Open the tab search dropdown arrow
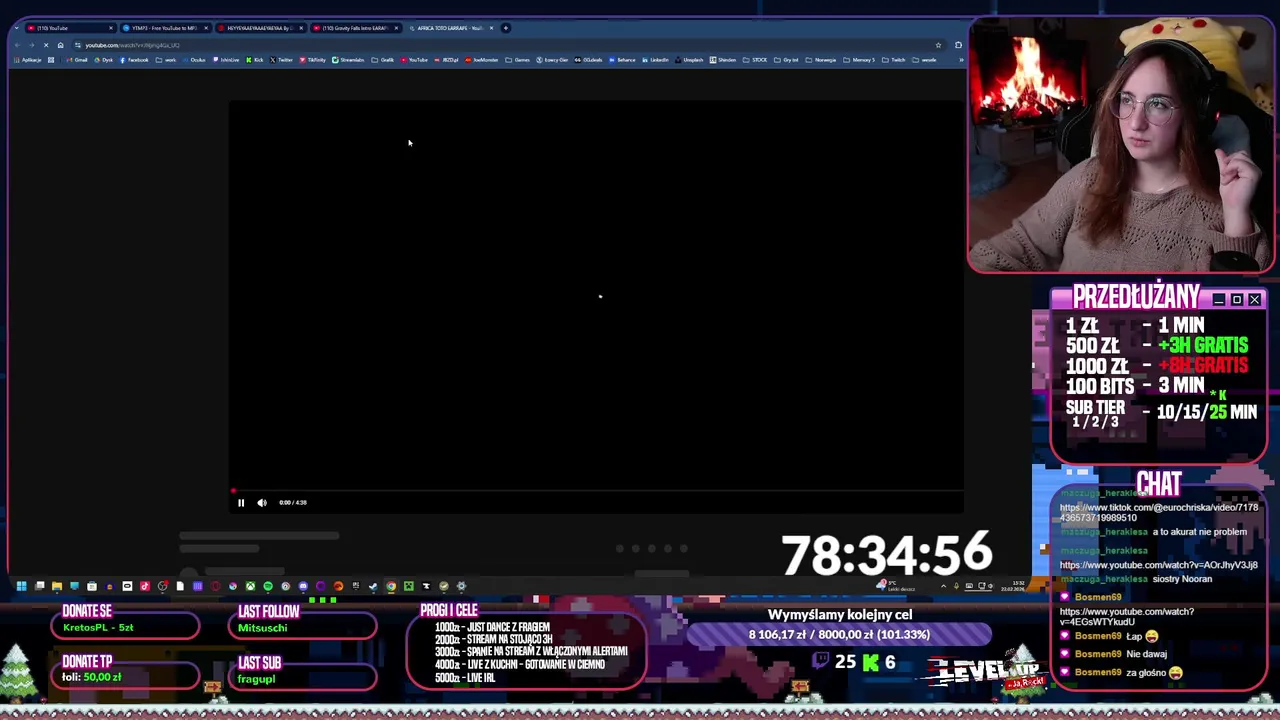Image resolution: width=1280 pixels, height=720 pixels. click(16, 28)
